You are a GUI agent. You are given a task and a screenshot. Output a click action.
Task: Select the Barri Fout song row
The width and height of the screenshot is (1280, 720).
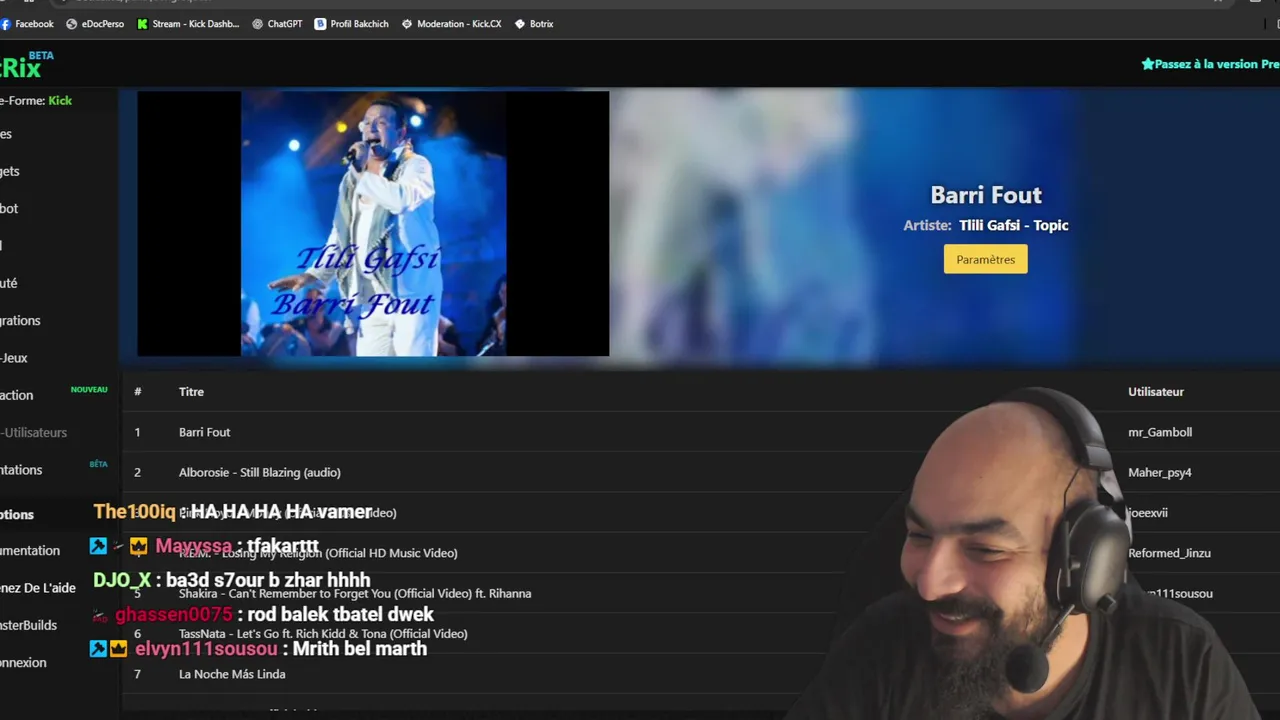tap(700, 432)
